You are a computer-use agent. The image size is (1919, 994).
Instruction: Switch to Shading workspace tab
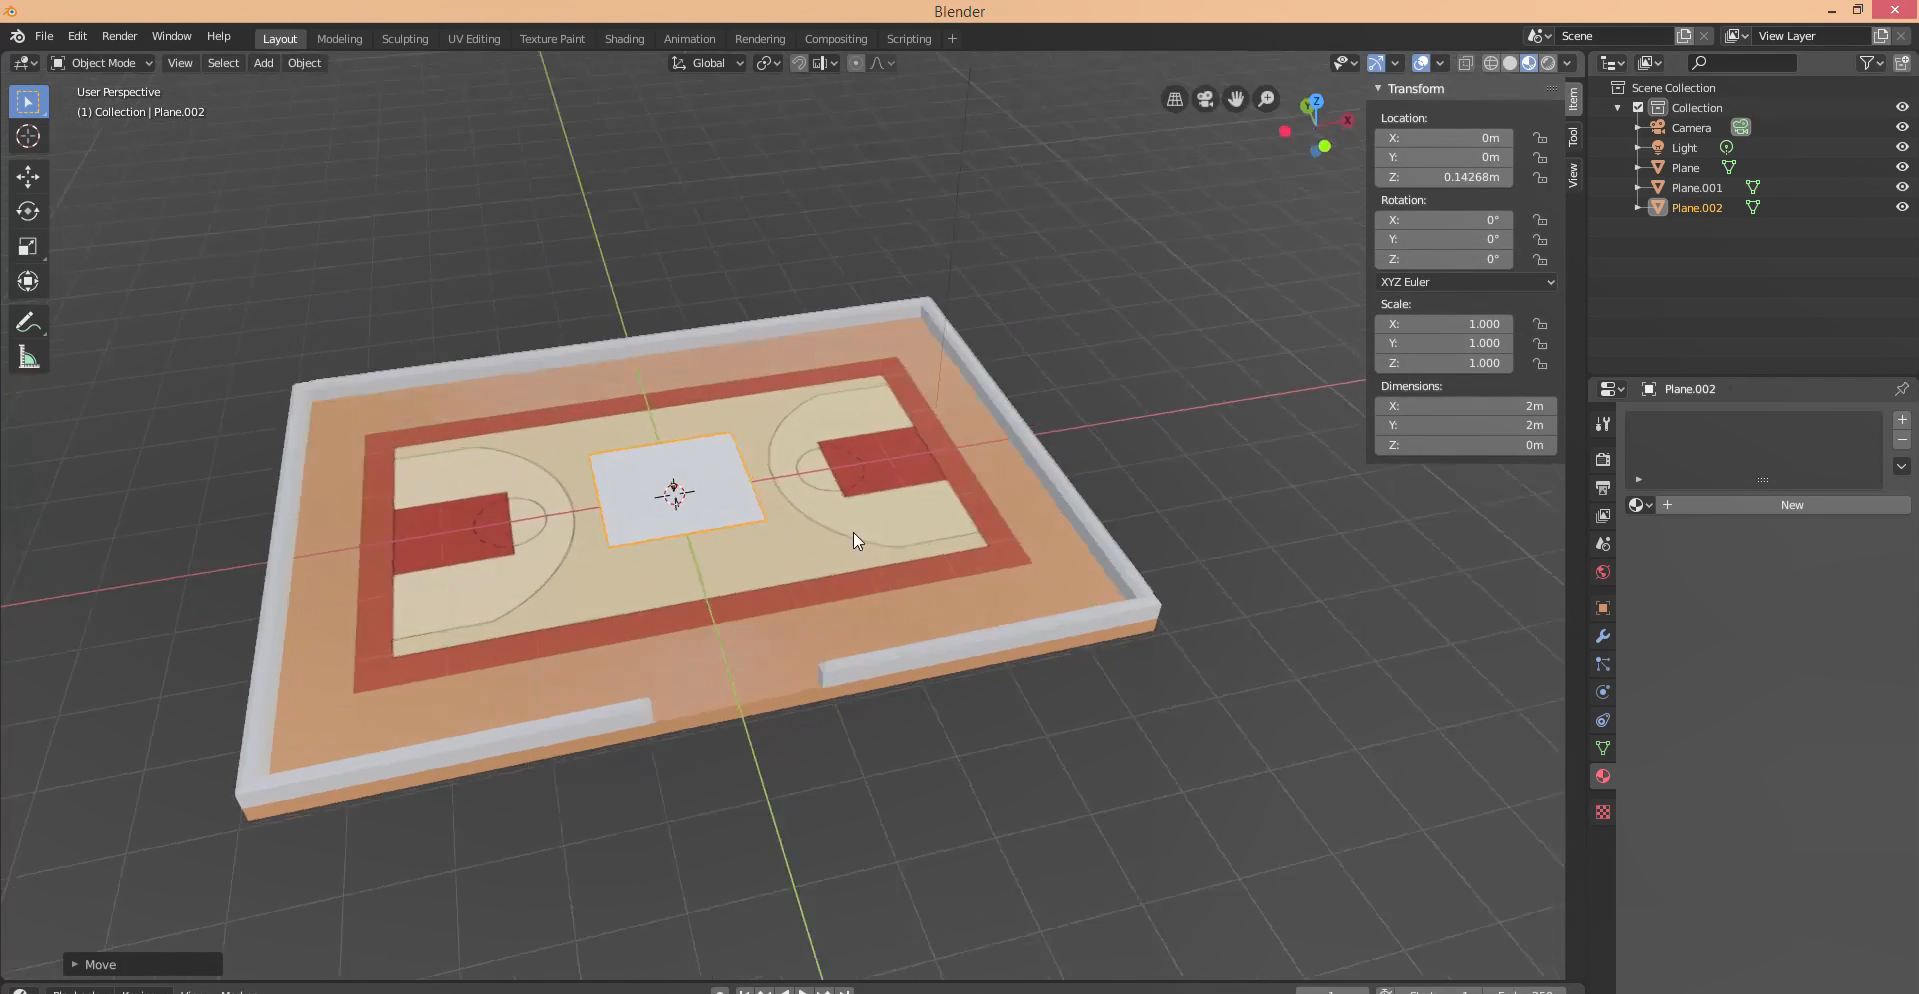pyautogui.click(x=624, y=39)
